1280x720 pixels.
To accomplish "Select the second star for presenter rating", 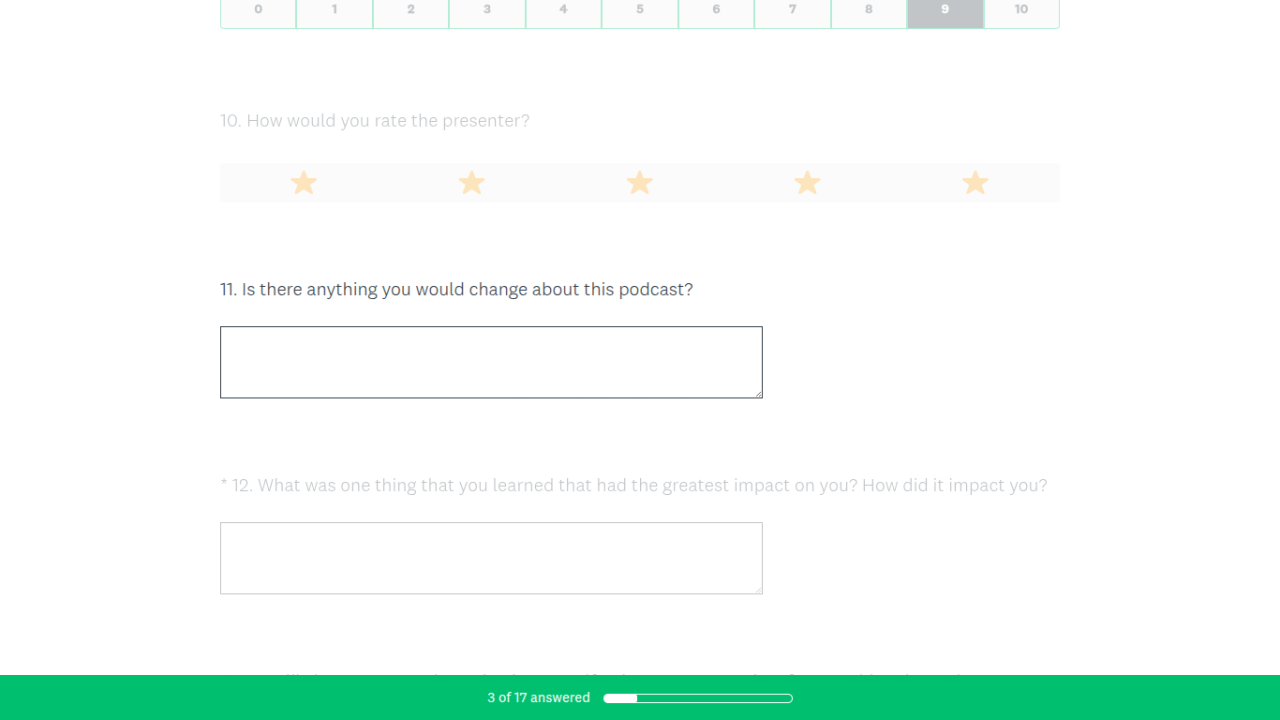I will (x=472, y=183).
